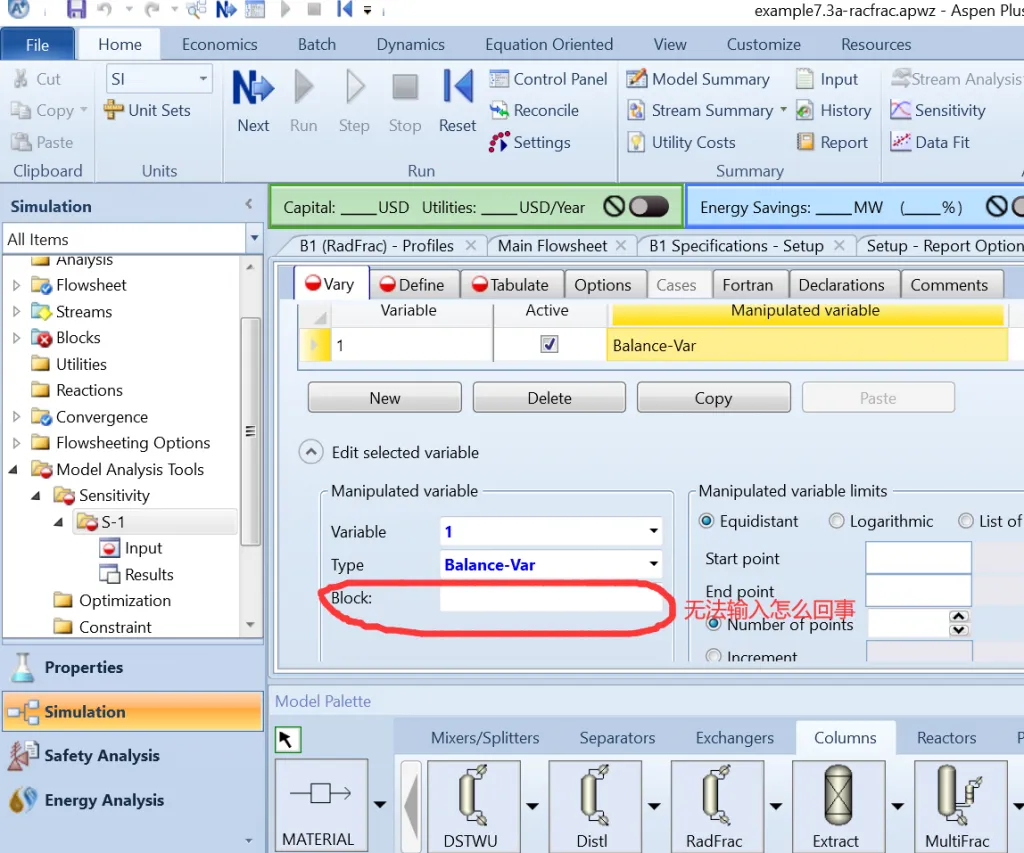Select the Equidistant limits option

[x=706, y=521]
